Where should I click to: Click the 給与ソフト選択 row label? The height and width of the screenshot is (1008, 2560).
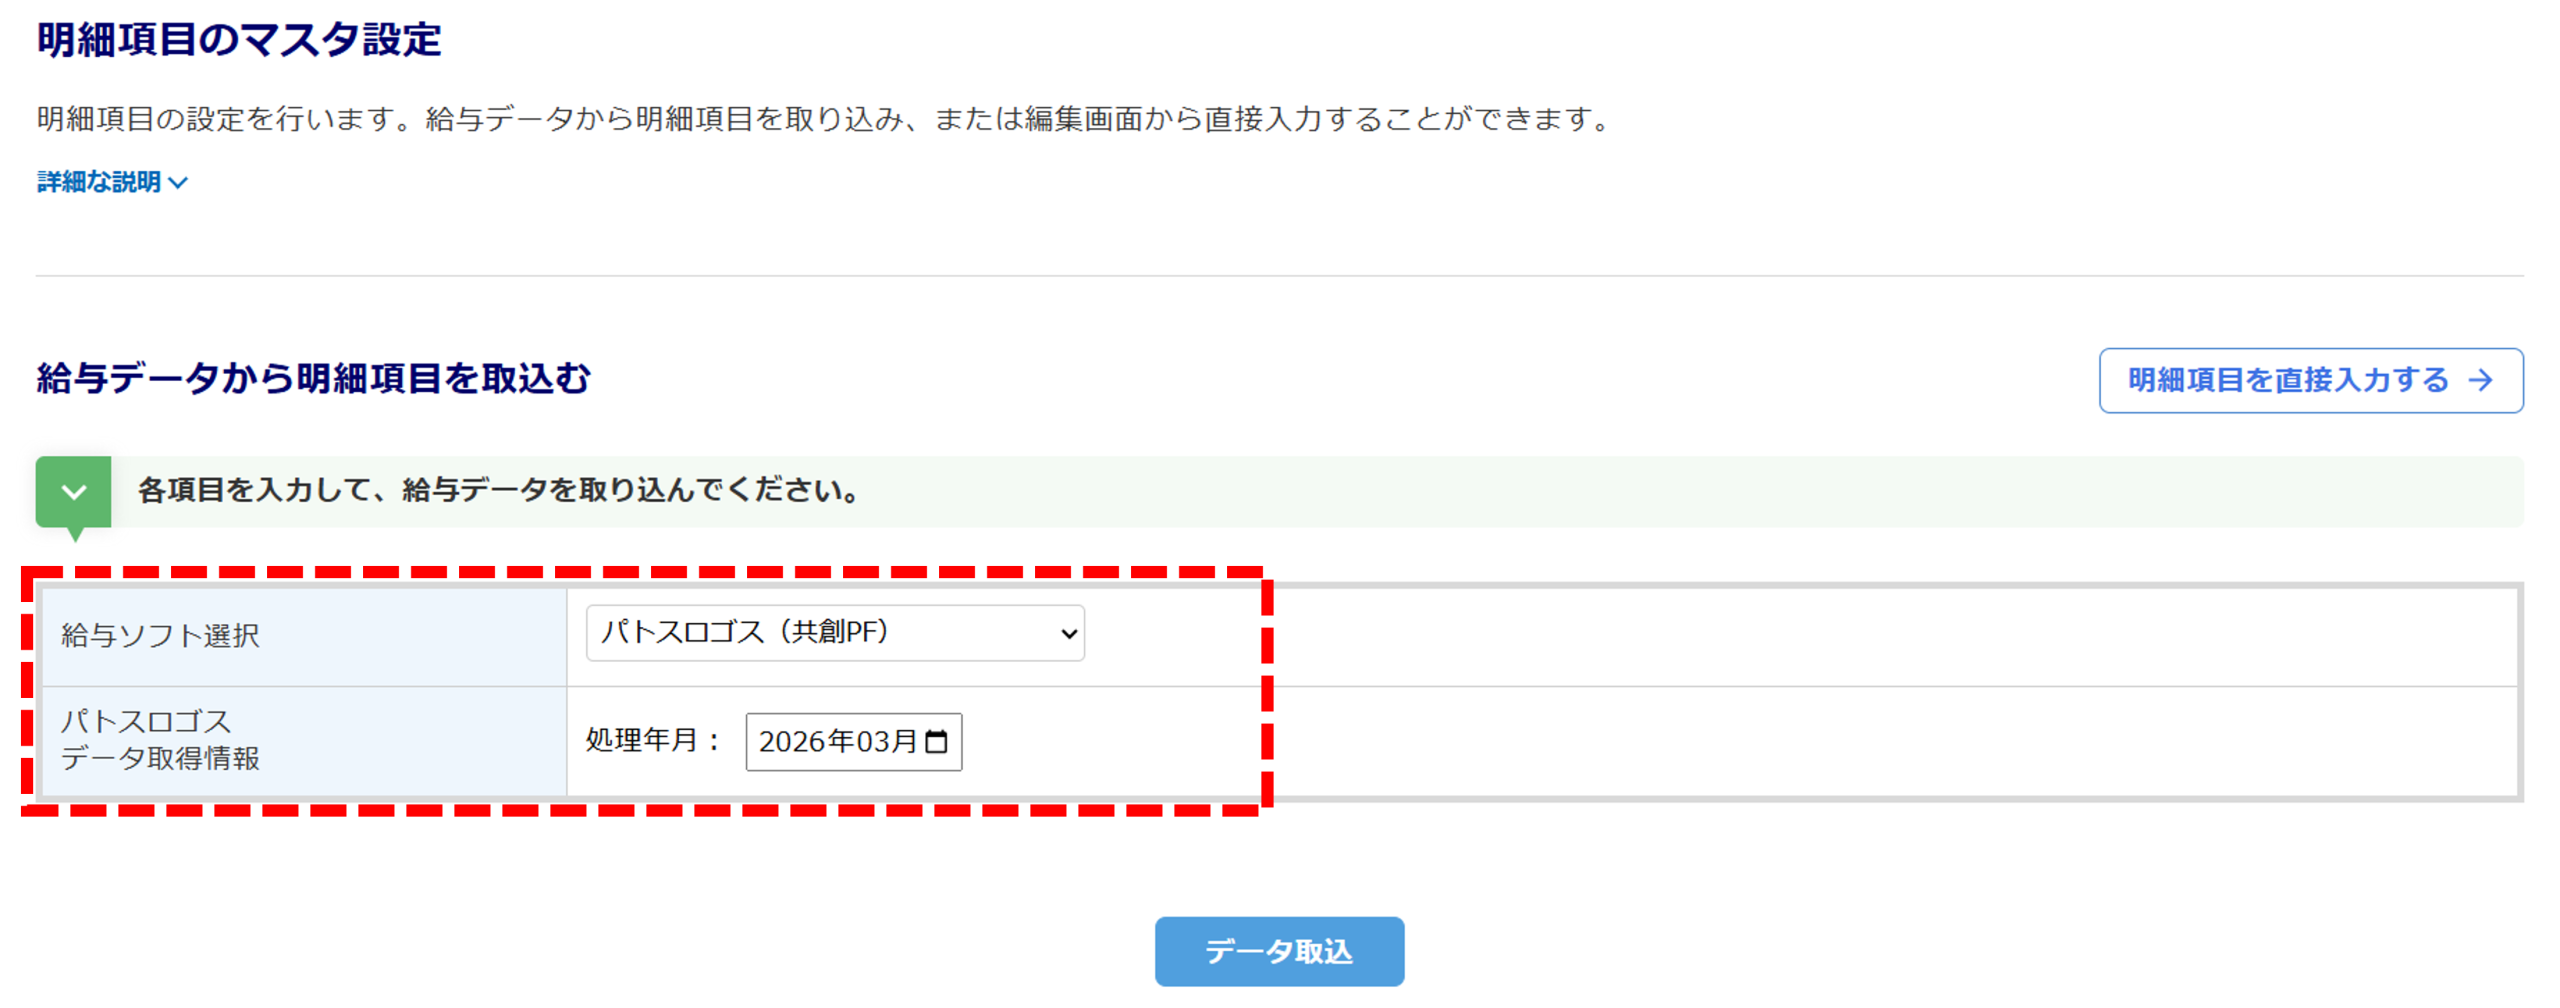(160, 635)
